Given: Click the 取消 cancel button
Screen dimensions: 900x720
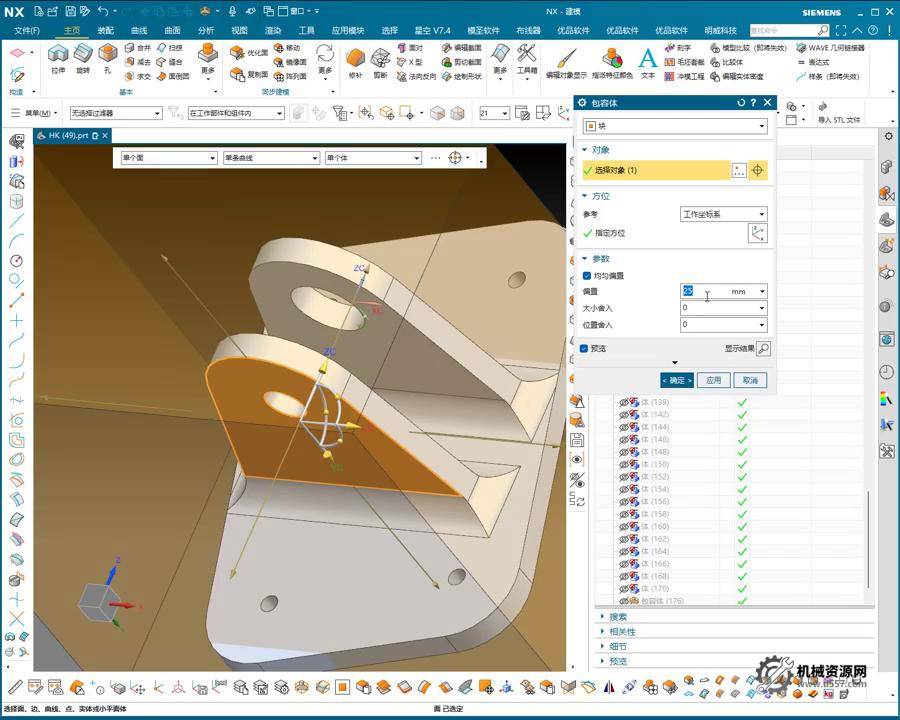Looking at the screenshot, I should tap(749, 380).
